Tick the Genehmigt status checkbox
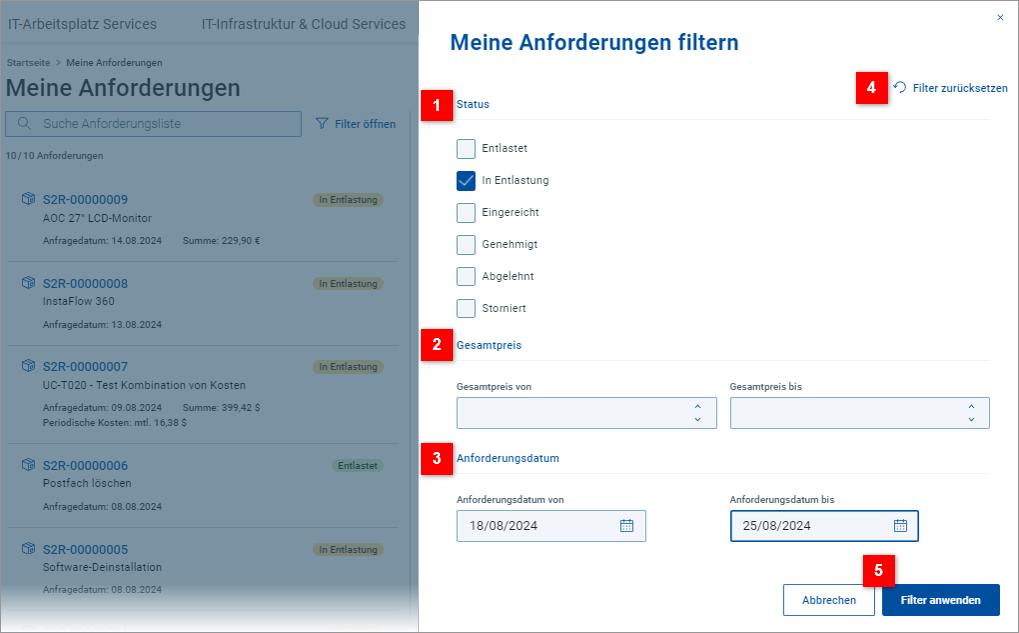Viewport: 1019px width, 633px height. (466, 245)
